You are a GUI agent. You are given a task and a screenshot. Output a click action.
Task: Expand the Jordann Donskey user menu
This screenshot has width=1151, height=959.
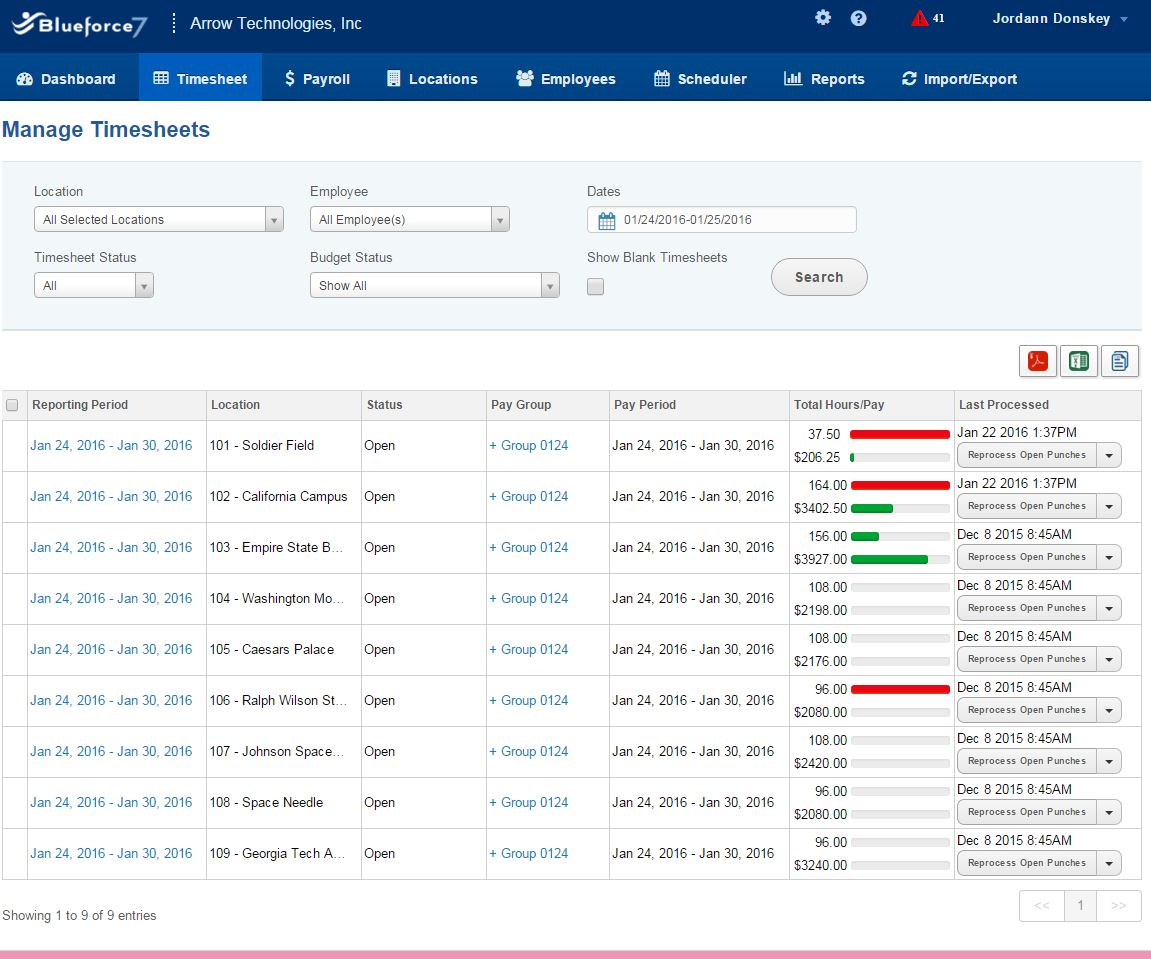pos(1058,18)
